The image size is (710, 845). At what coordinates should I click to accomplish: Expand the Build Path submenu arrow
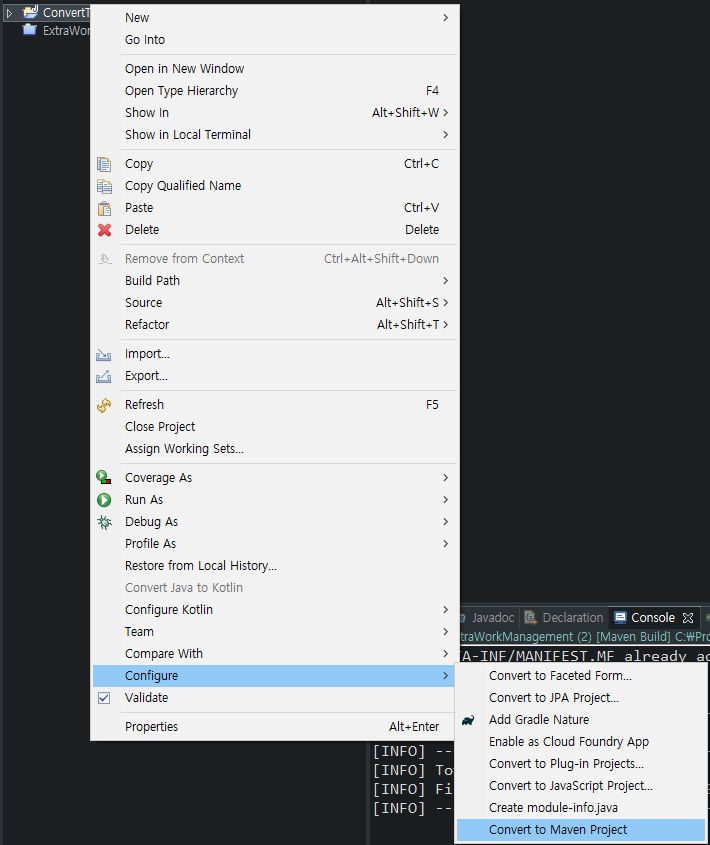[x=445, y=281]
